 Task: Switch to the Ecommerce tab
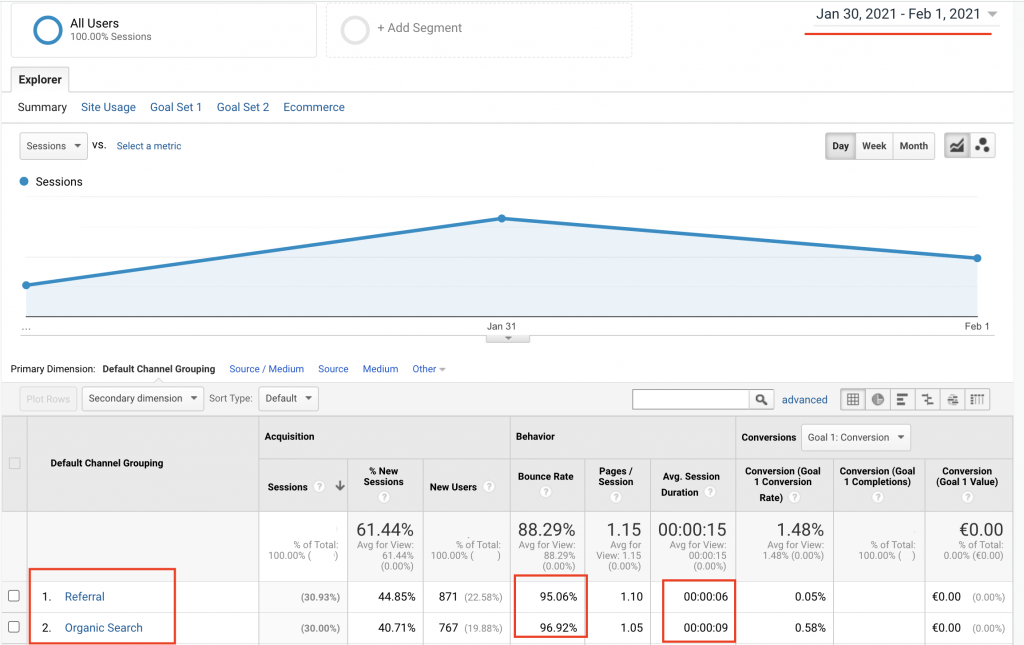point(313,106)
